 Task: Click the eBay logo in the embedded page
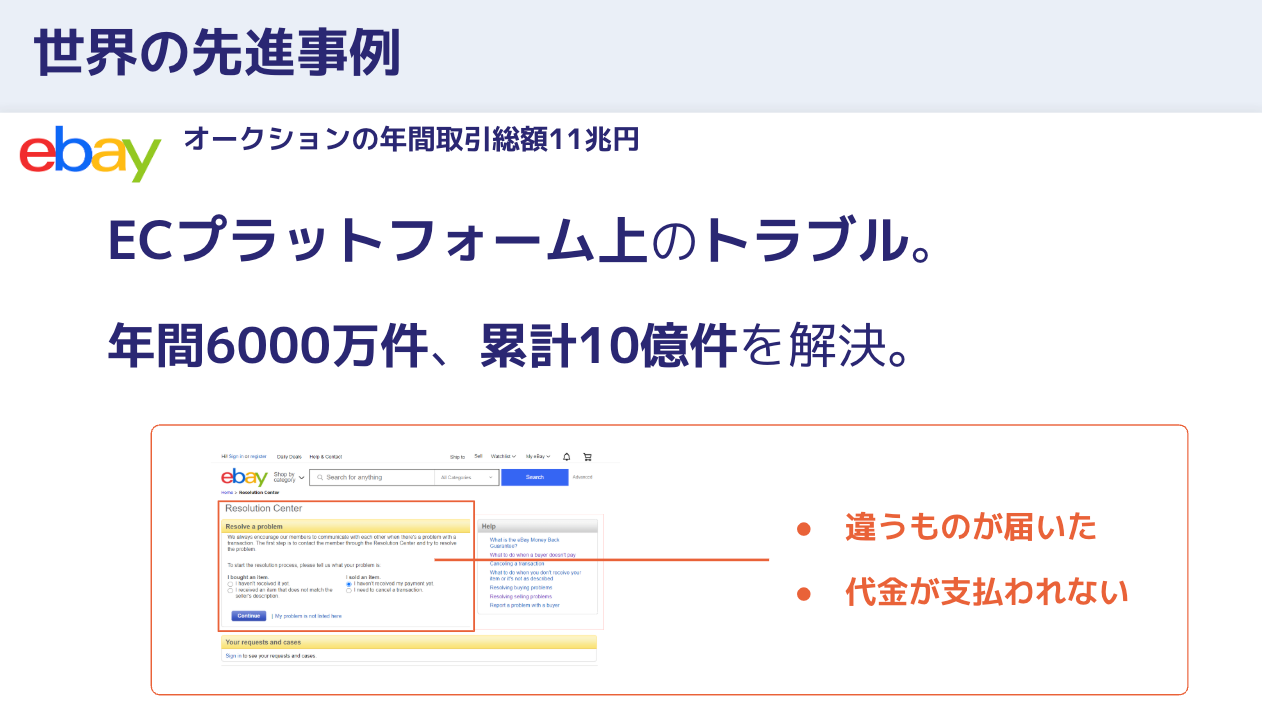pyautogui.click(x=244, y=477)
